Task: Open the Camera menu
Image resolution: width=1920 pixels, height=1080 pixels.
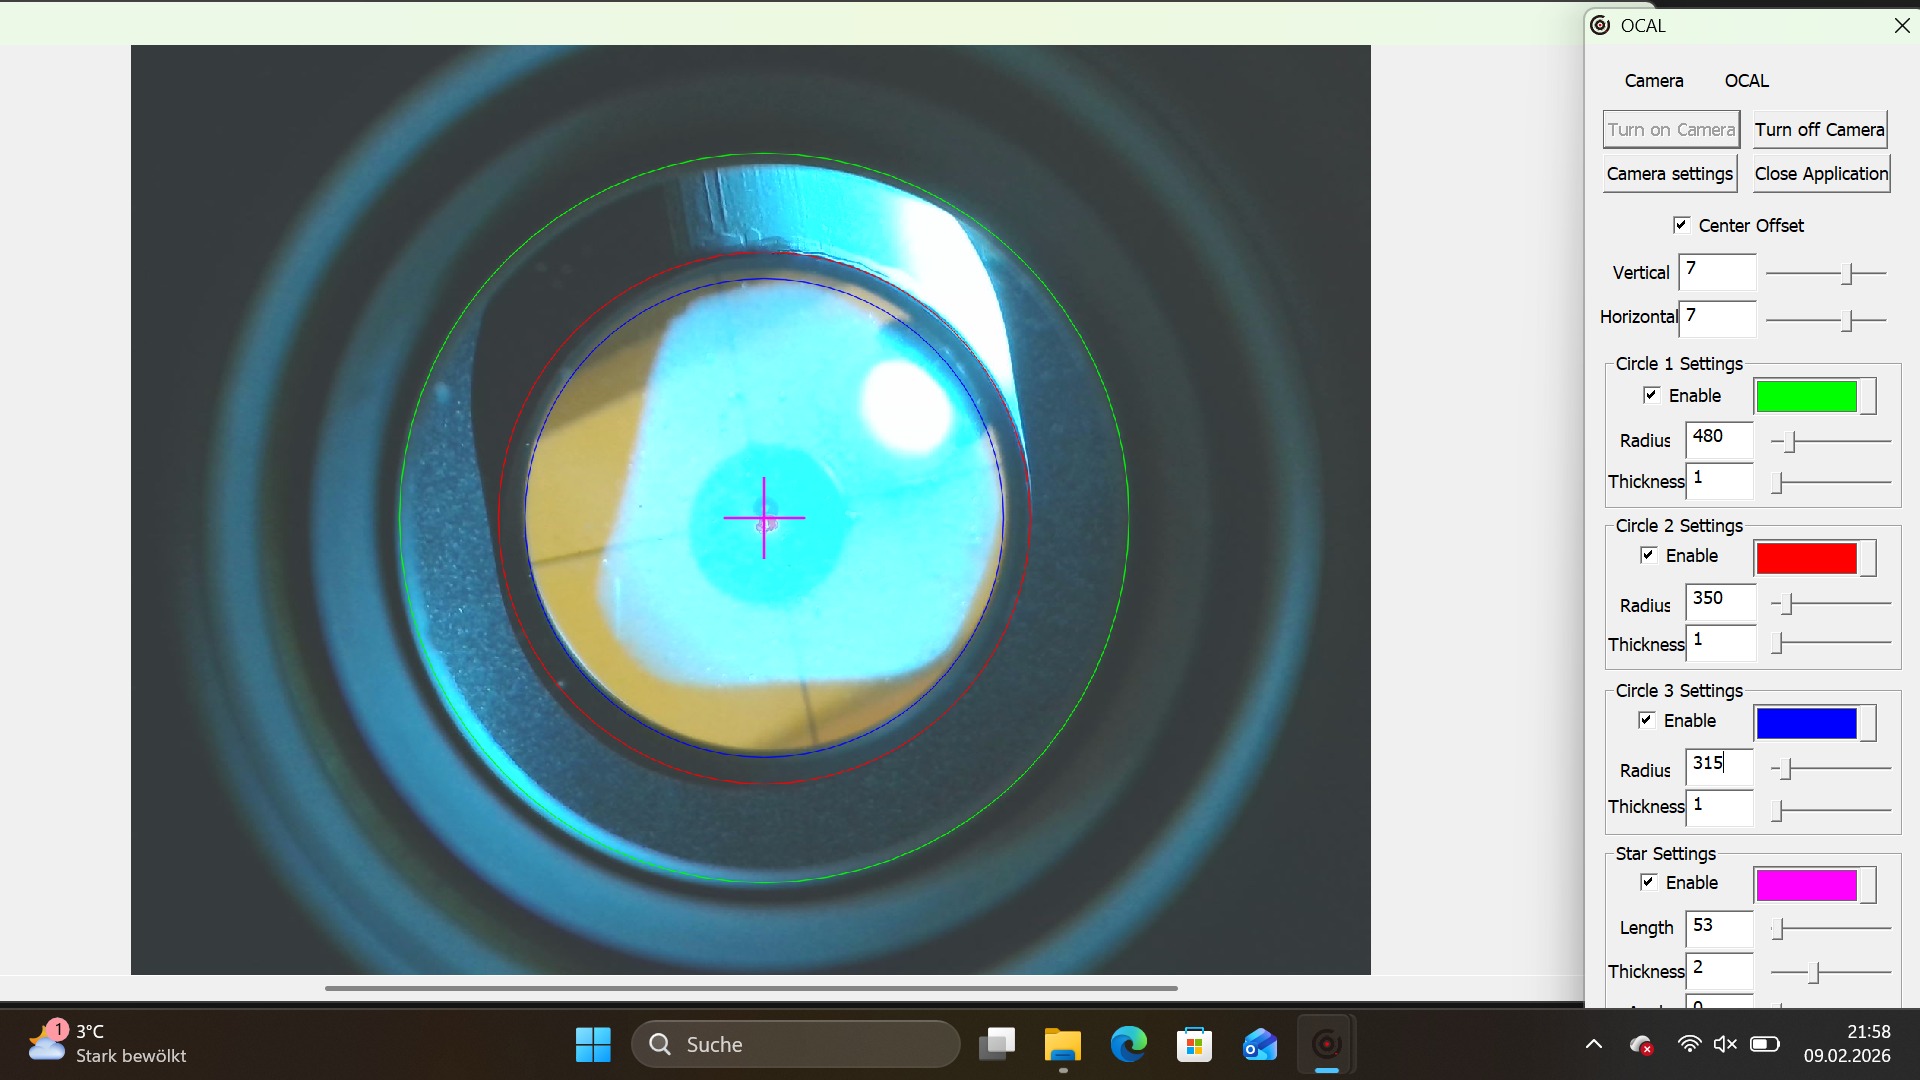Action: point(1654,81)
